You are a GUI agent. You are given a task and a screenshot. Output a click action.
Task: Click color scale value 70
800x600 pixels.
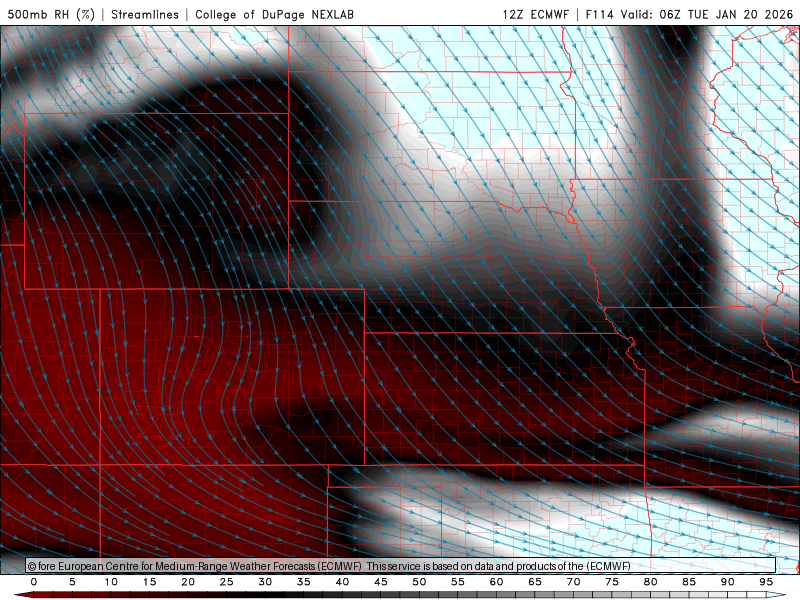pyautogui.click(x=573, y=582)
